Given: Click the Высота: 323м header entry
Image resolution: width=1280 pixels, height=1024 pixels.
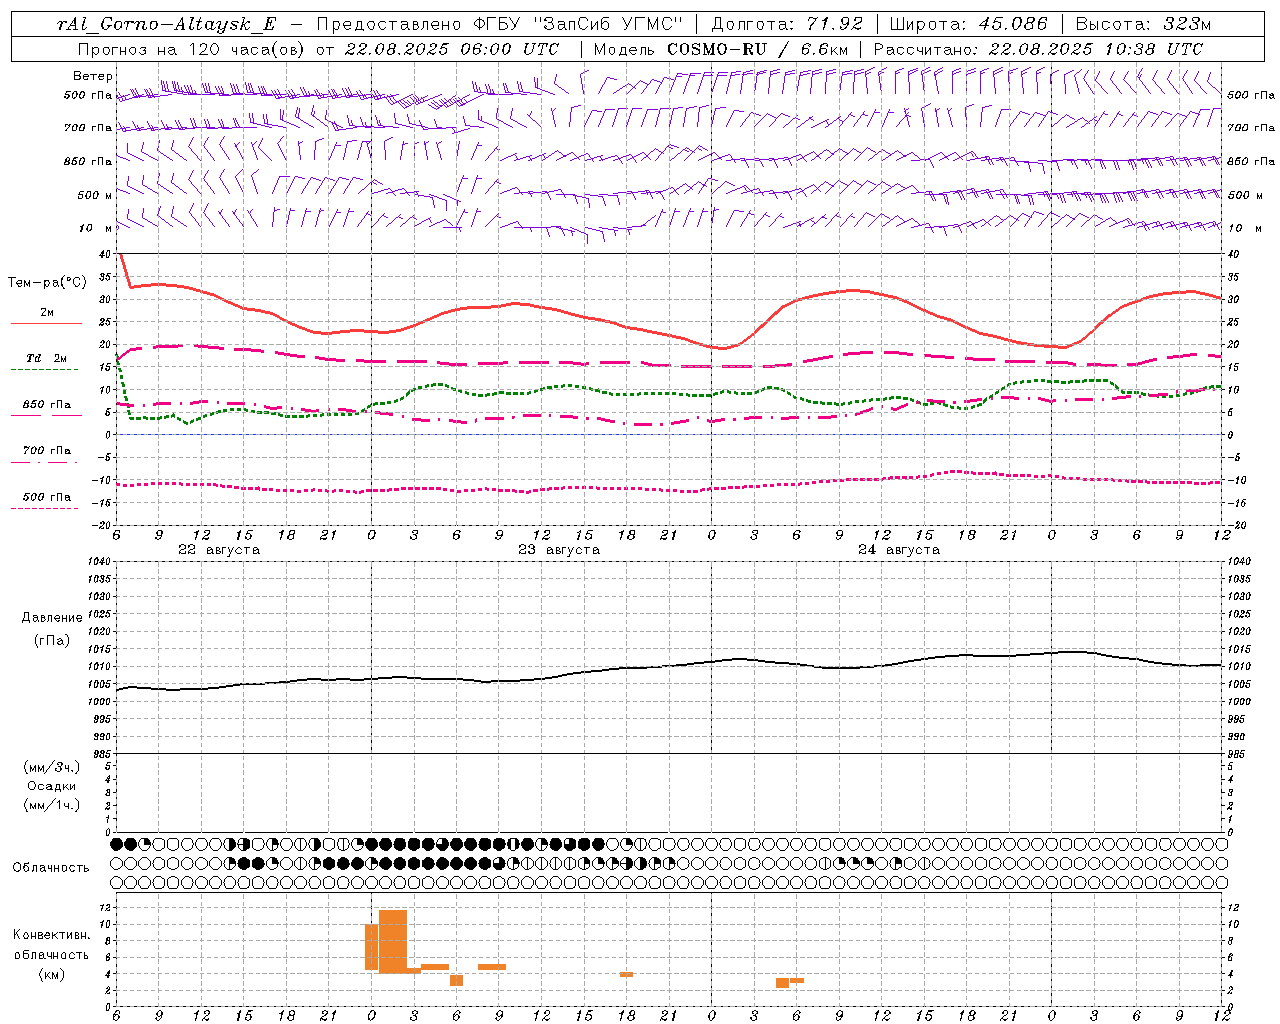Looking at the screenshot, I should [1143, 24].
